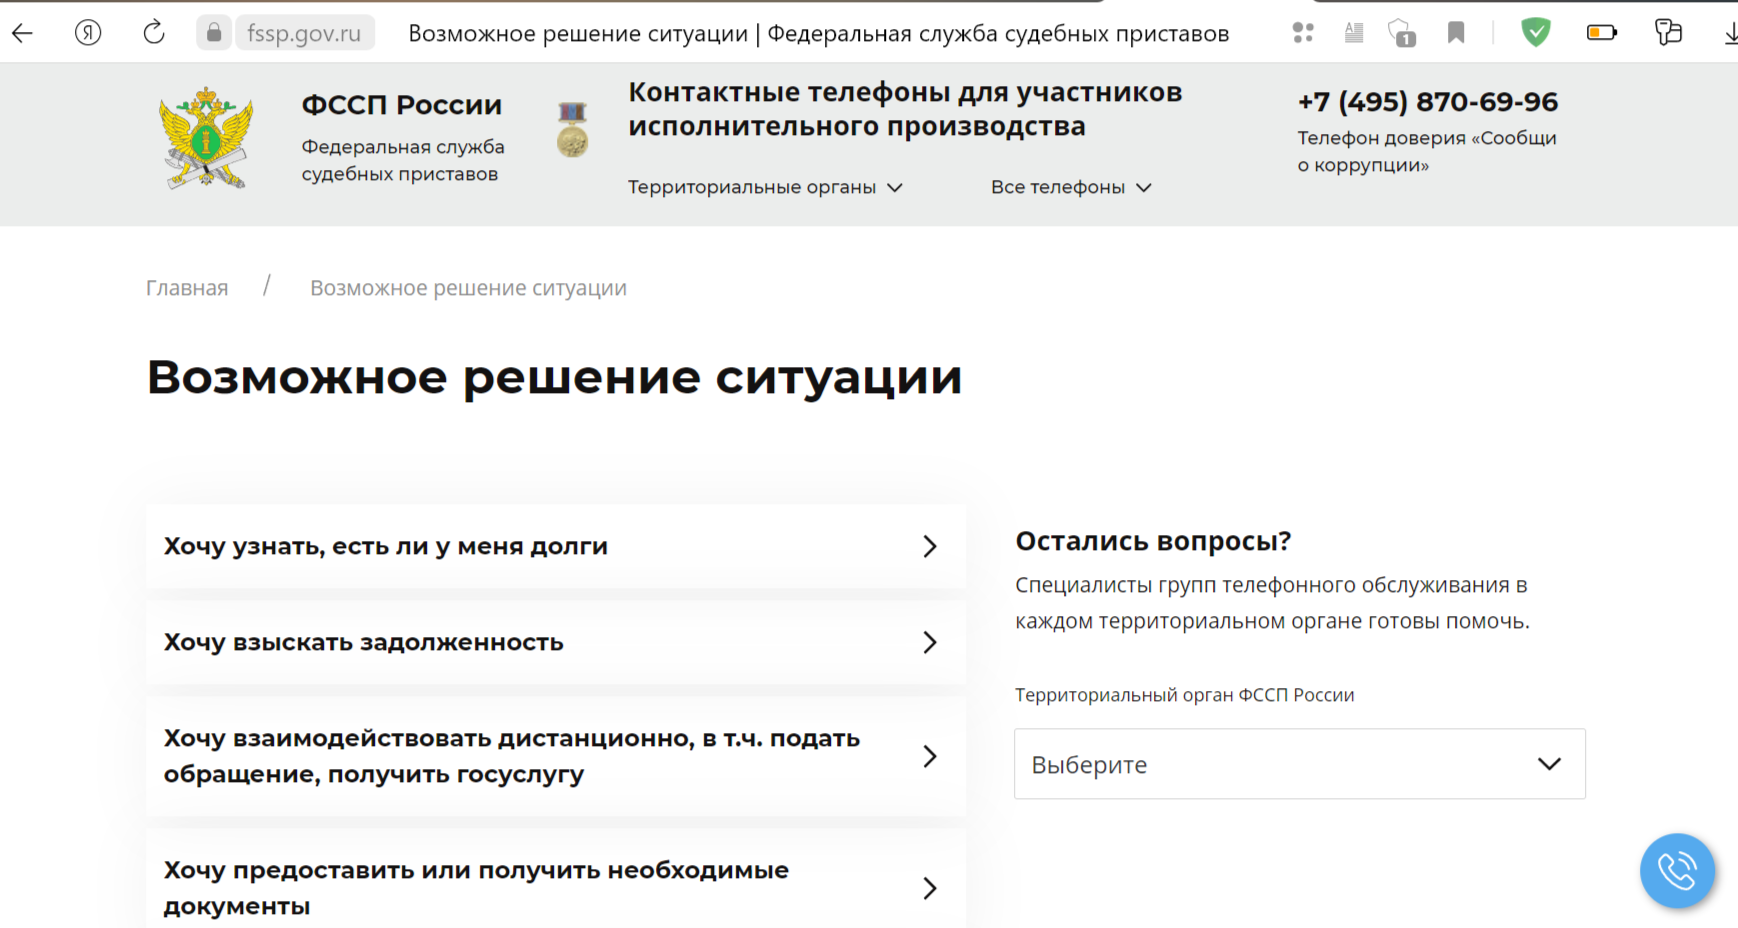The height and width of the screenshot is (928, 1738).
Task: Open the tabs counter icon
Action: click(x=1403, y=34)
